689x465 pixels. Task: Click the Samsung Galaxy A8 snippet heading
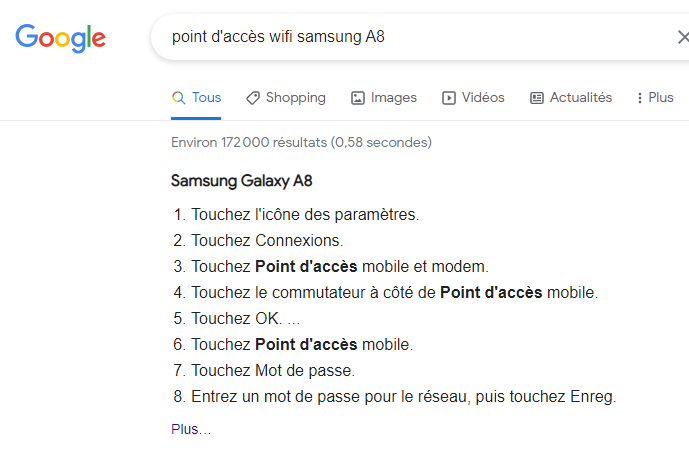(243, 181)
